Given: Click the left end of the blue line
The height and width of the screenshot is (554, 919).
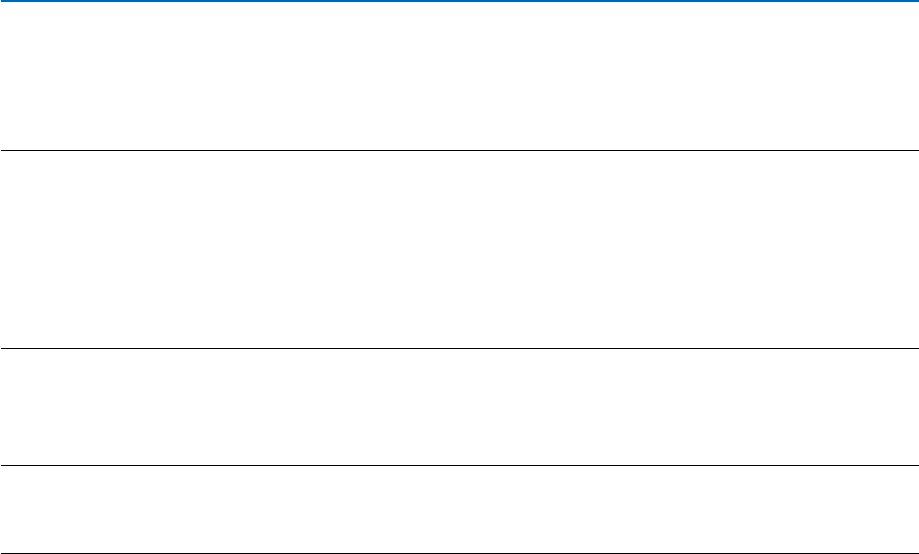Looking at the screenshot, I should [3, 1].
